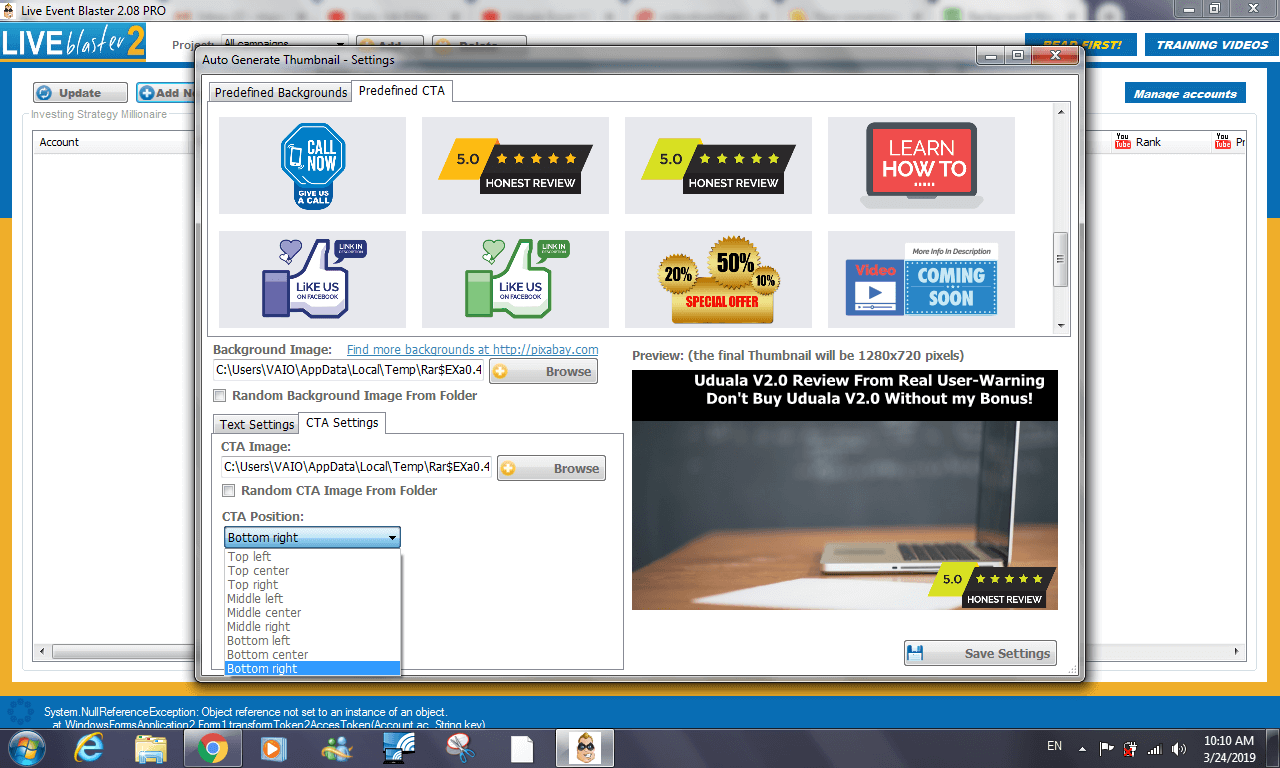Select the Learn How To laptop CTA
1280x768 pixels.
click(x=921, y=165)
